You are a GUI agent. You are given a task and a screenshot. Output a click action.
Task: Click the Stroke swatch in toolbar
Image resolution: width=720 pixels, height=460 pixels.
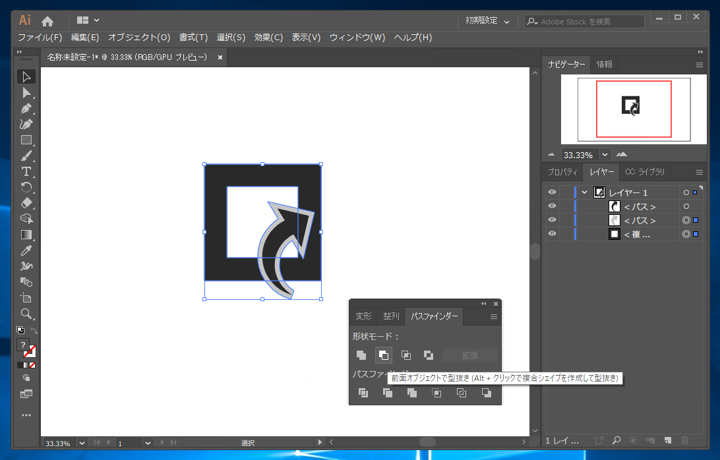tap(30, 352)
